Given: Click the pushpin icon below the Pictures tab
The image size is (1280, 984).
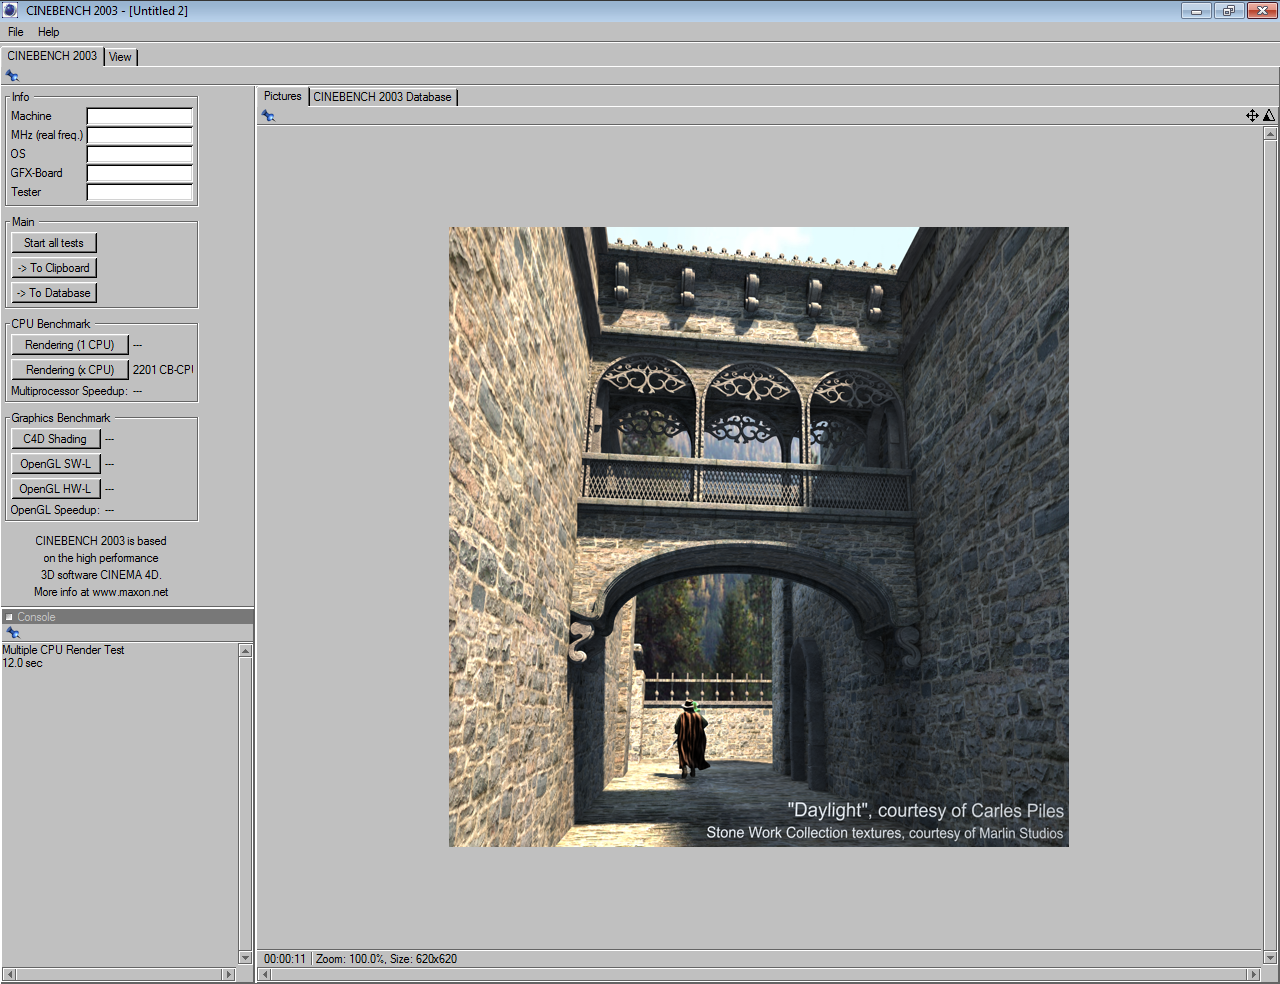Looking at the screenshot, I should pos(268,116).
